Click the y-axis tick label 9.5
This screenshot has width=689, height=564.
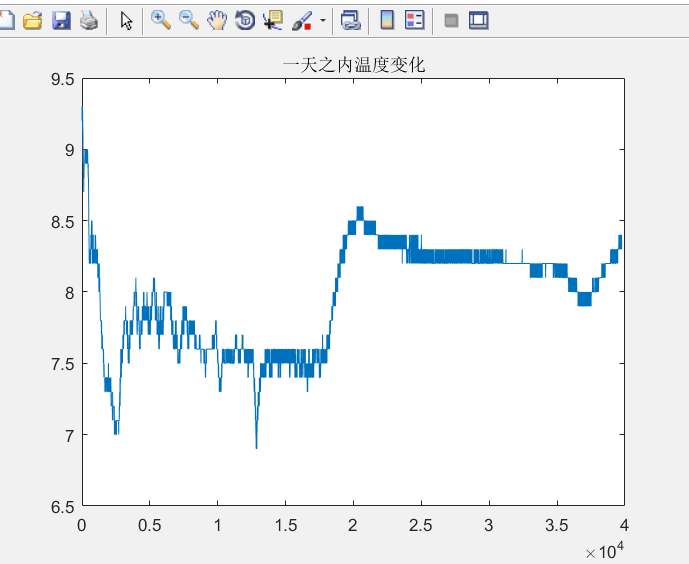point(62,80)
